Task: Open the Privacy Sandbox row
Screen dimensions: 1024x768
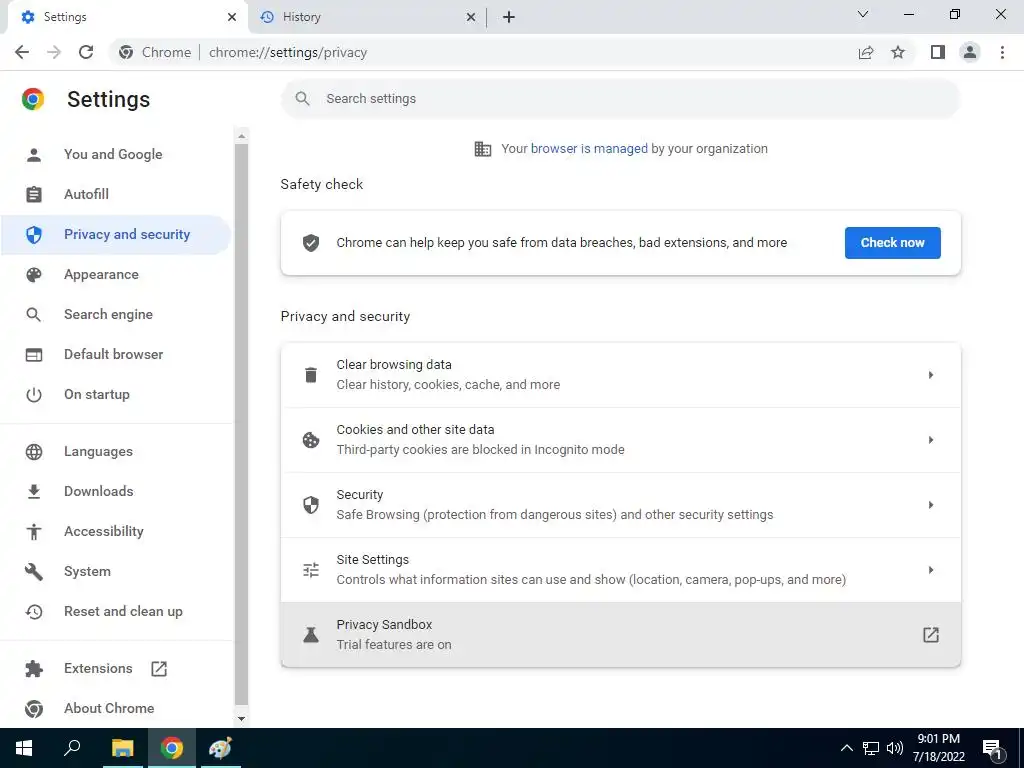Action: [x=620, y=635]
